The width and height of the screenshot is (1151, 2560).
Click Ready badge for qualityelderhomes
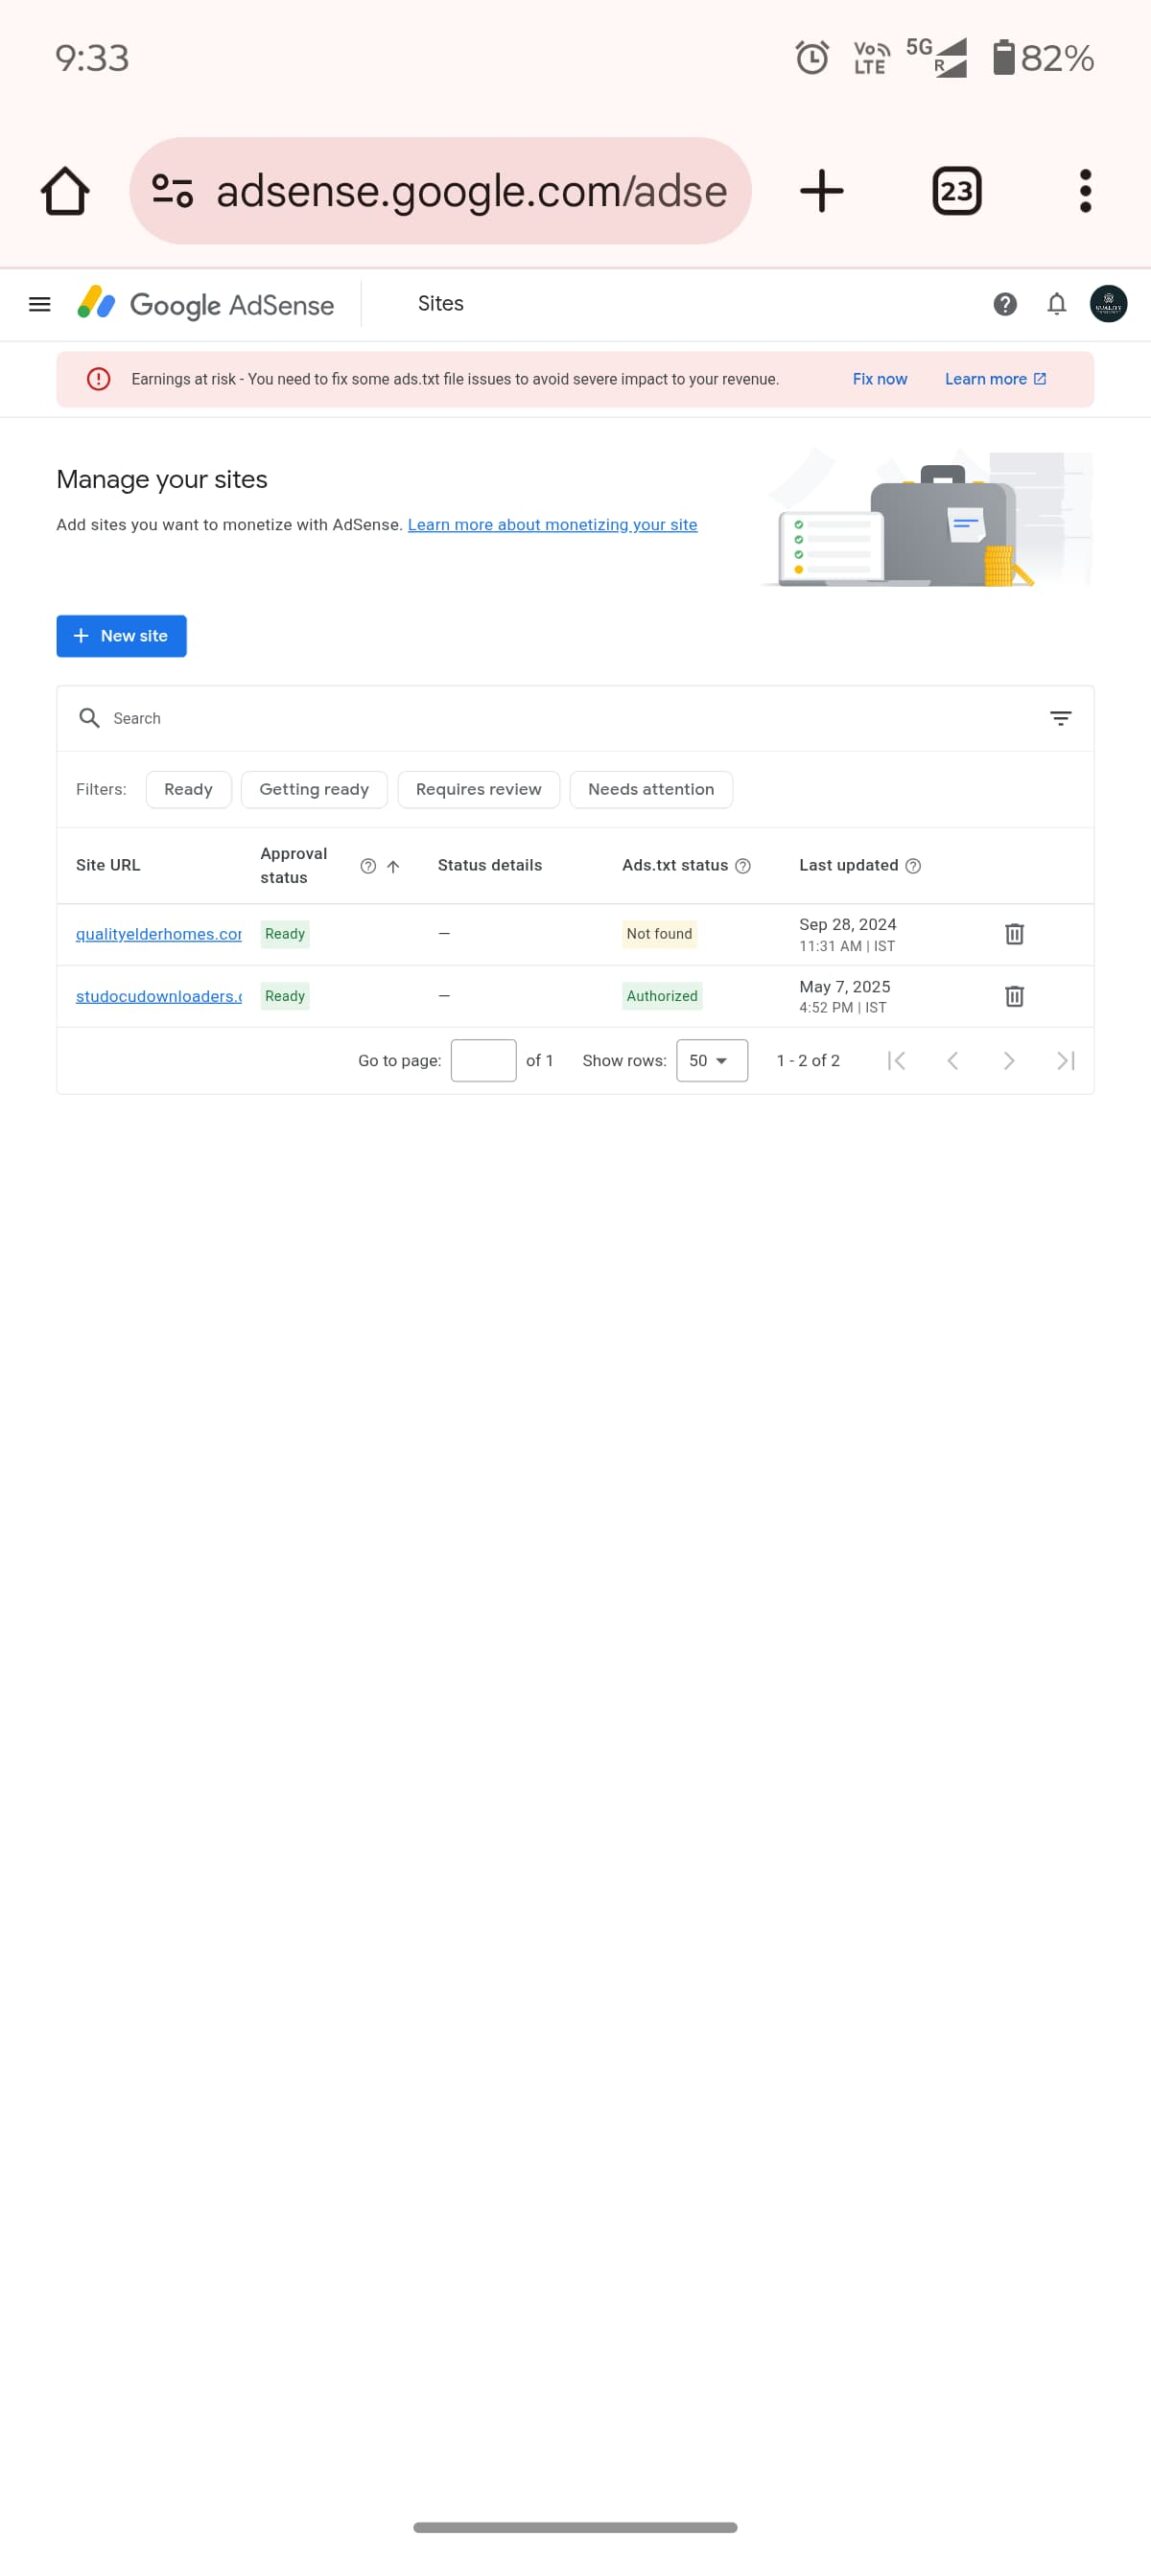285,934
